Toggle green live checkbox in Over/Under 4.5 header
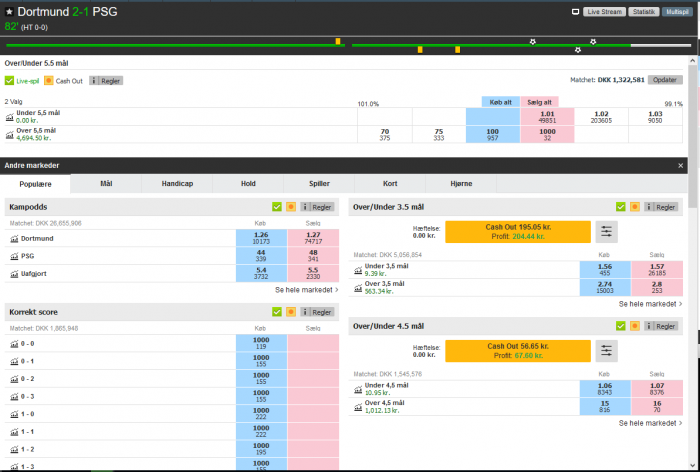This screenshot has width=700, height=472. [x=621, y=326]
